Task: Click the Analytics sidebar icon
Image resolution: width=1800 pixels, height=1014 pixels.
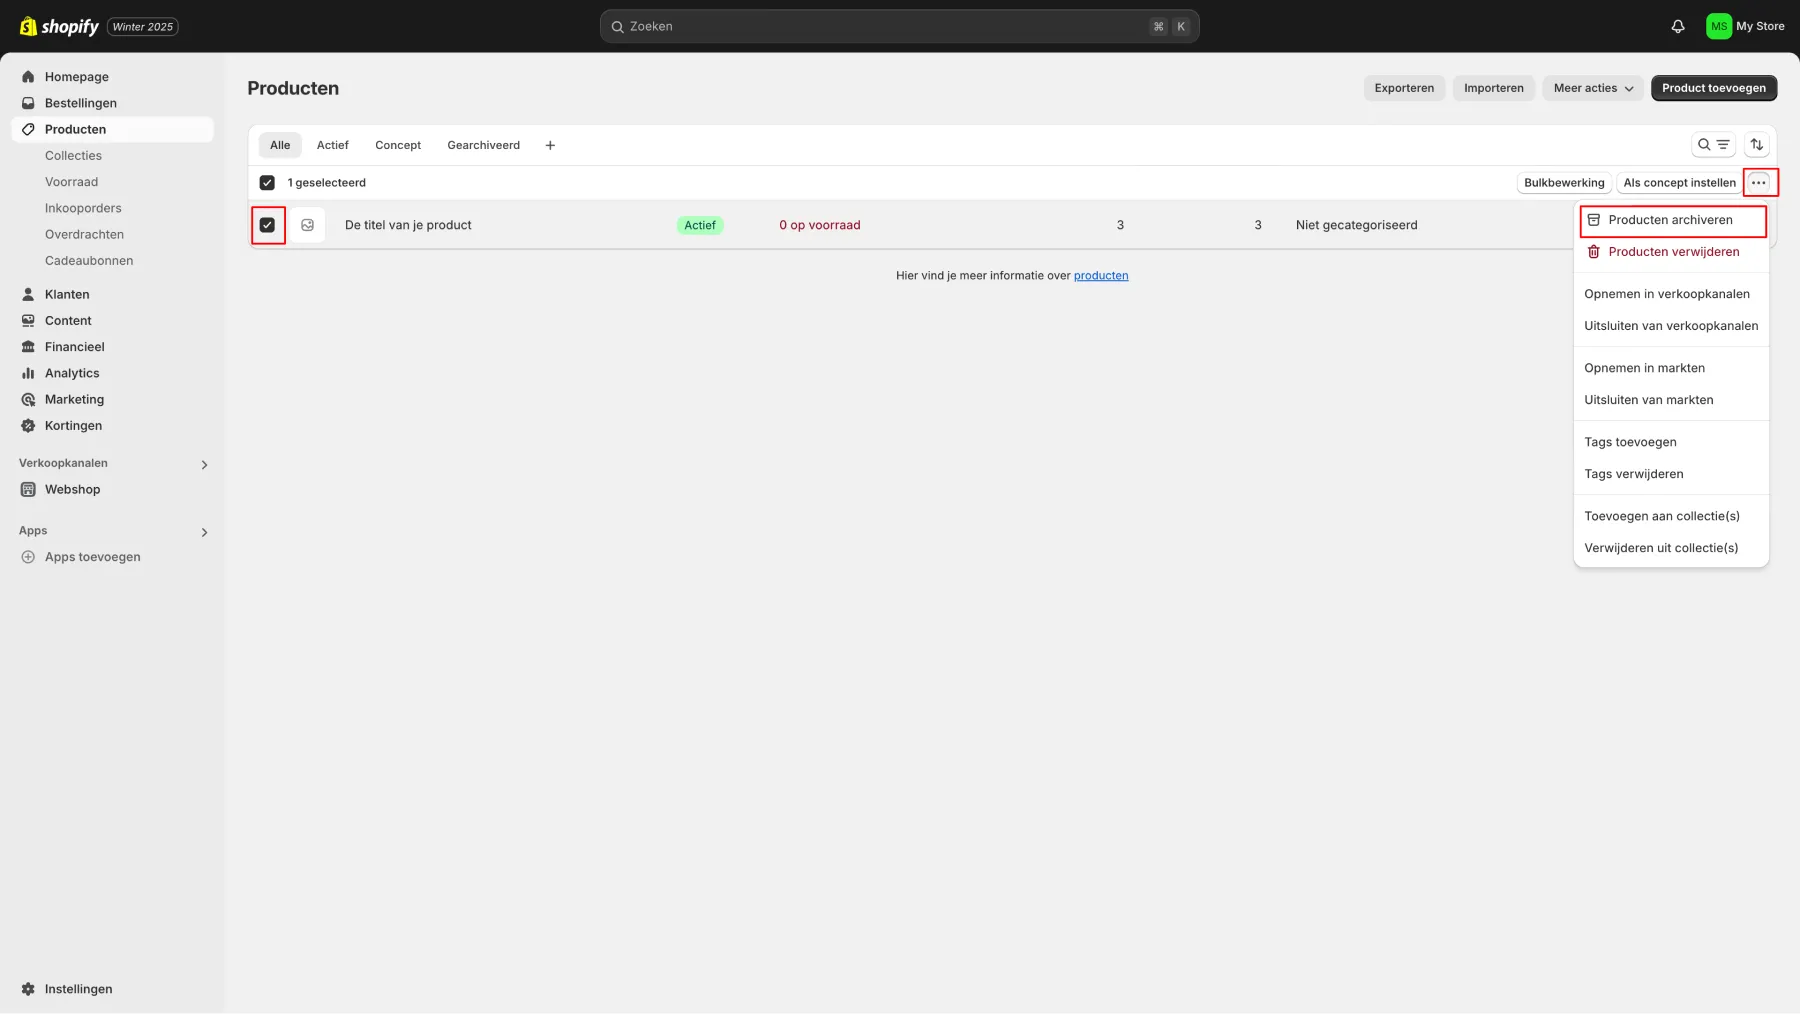Action: (28, 373)
